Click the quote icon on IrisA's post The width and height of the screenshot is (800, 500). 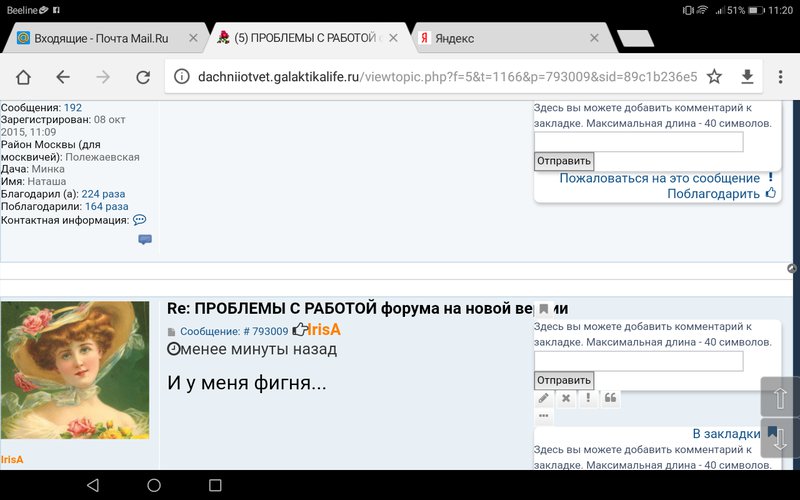tap(610, 398)
